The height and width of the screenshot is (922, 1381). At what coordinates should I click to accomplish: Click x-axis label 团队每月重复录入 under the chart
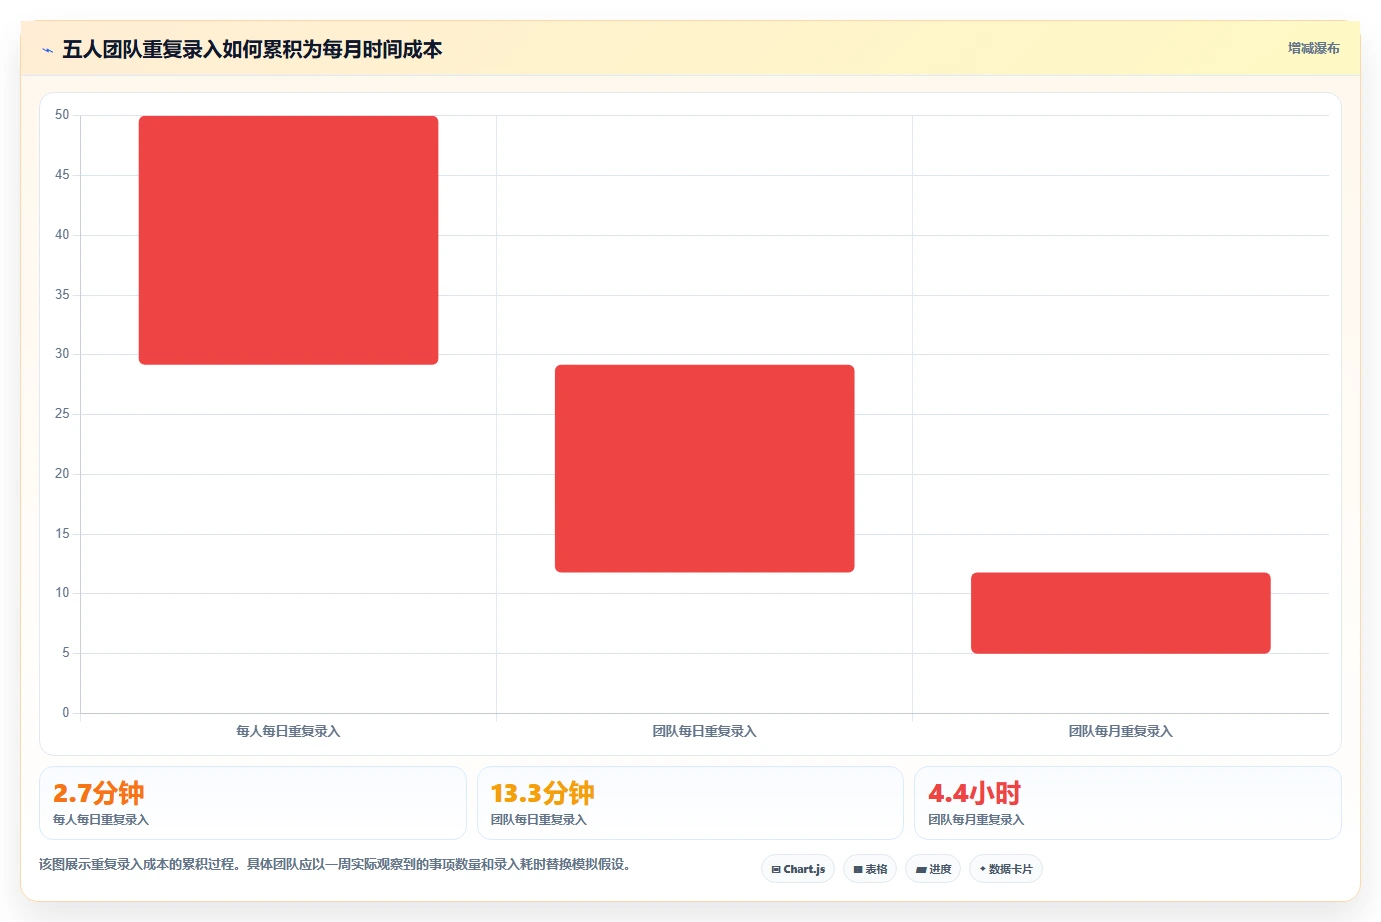coord(1121,731)
